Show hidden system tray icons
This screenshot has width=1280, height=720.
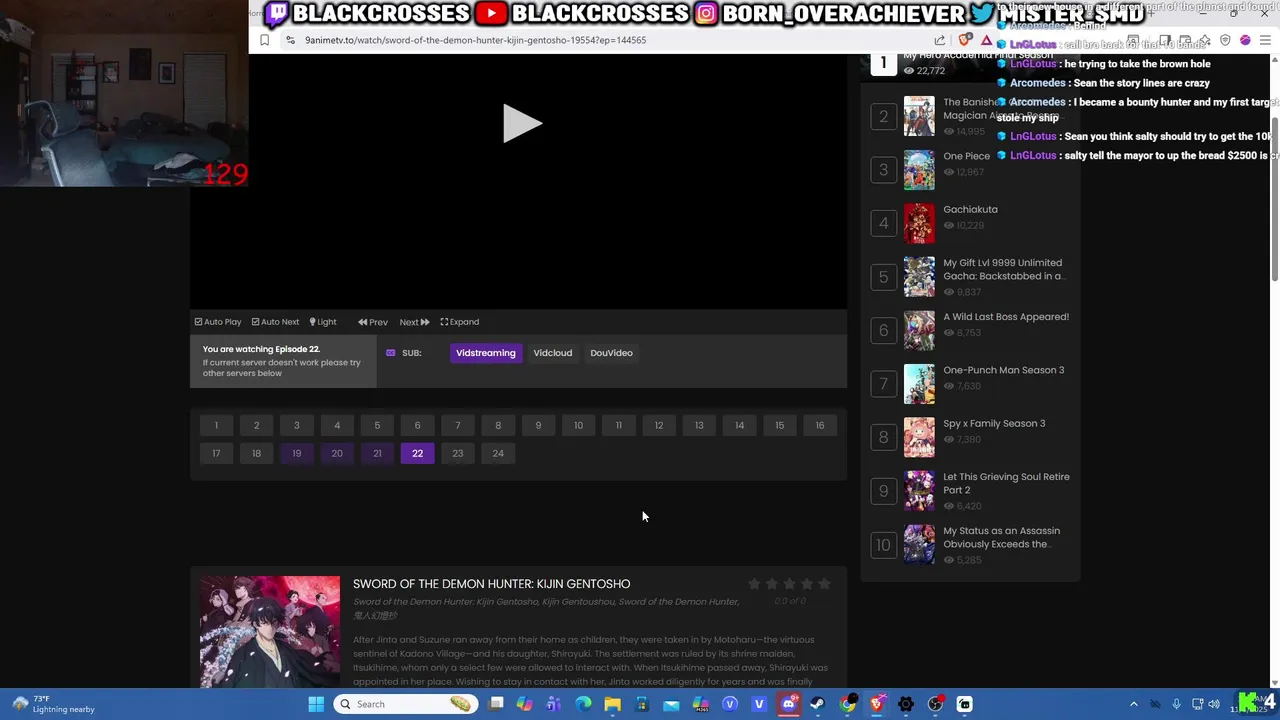[x=1133, y=704]
